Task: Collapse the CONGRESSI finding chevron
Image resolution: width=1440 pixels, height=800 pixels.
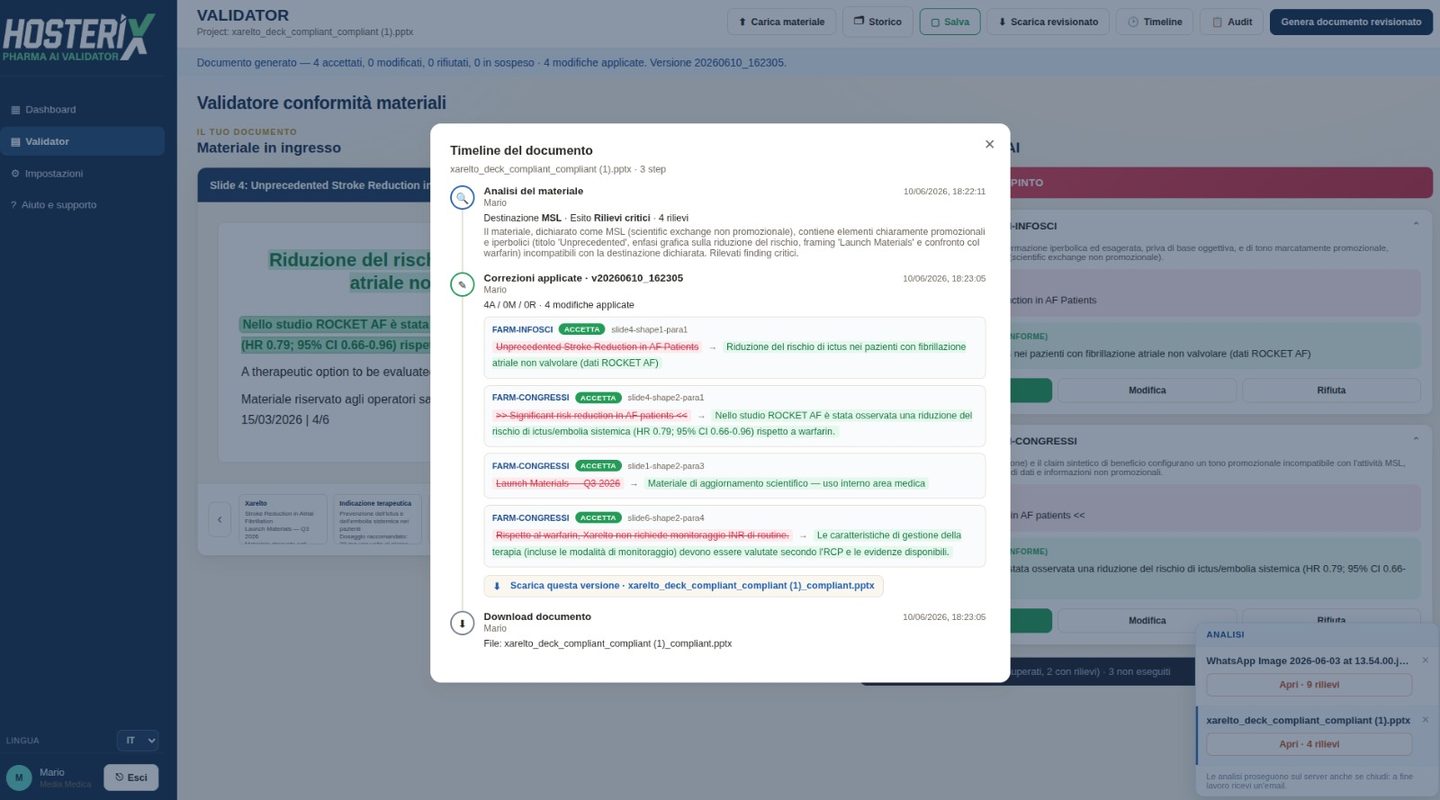Action: pyautogui.click(x=1416, y=440)
